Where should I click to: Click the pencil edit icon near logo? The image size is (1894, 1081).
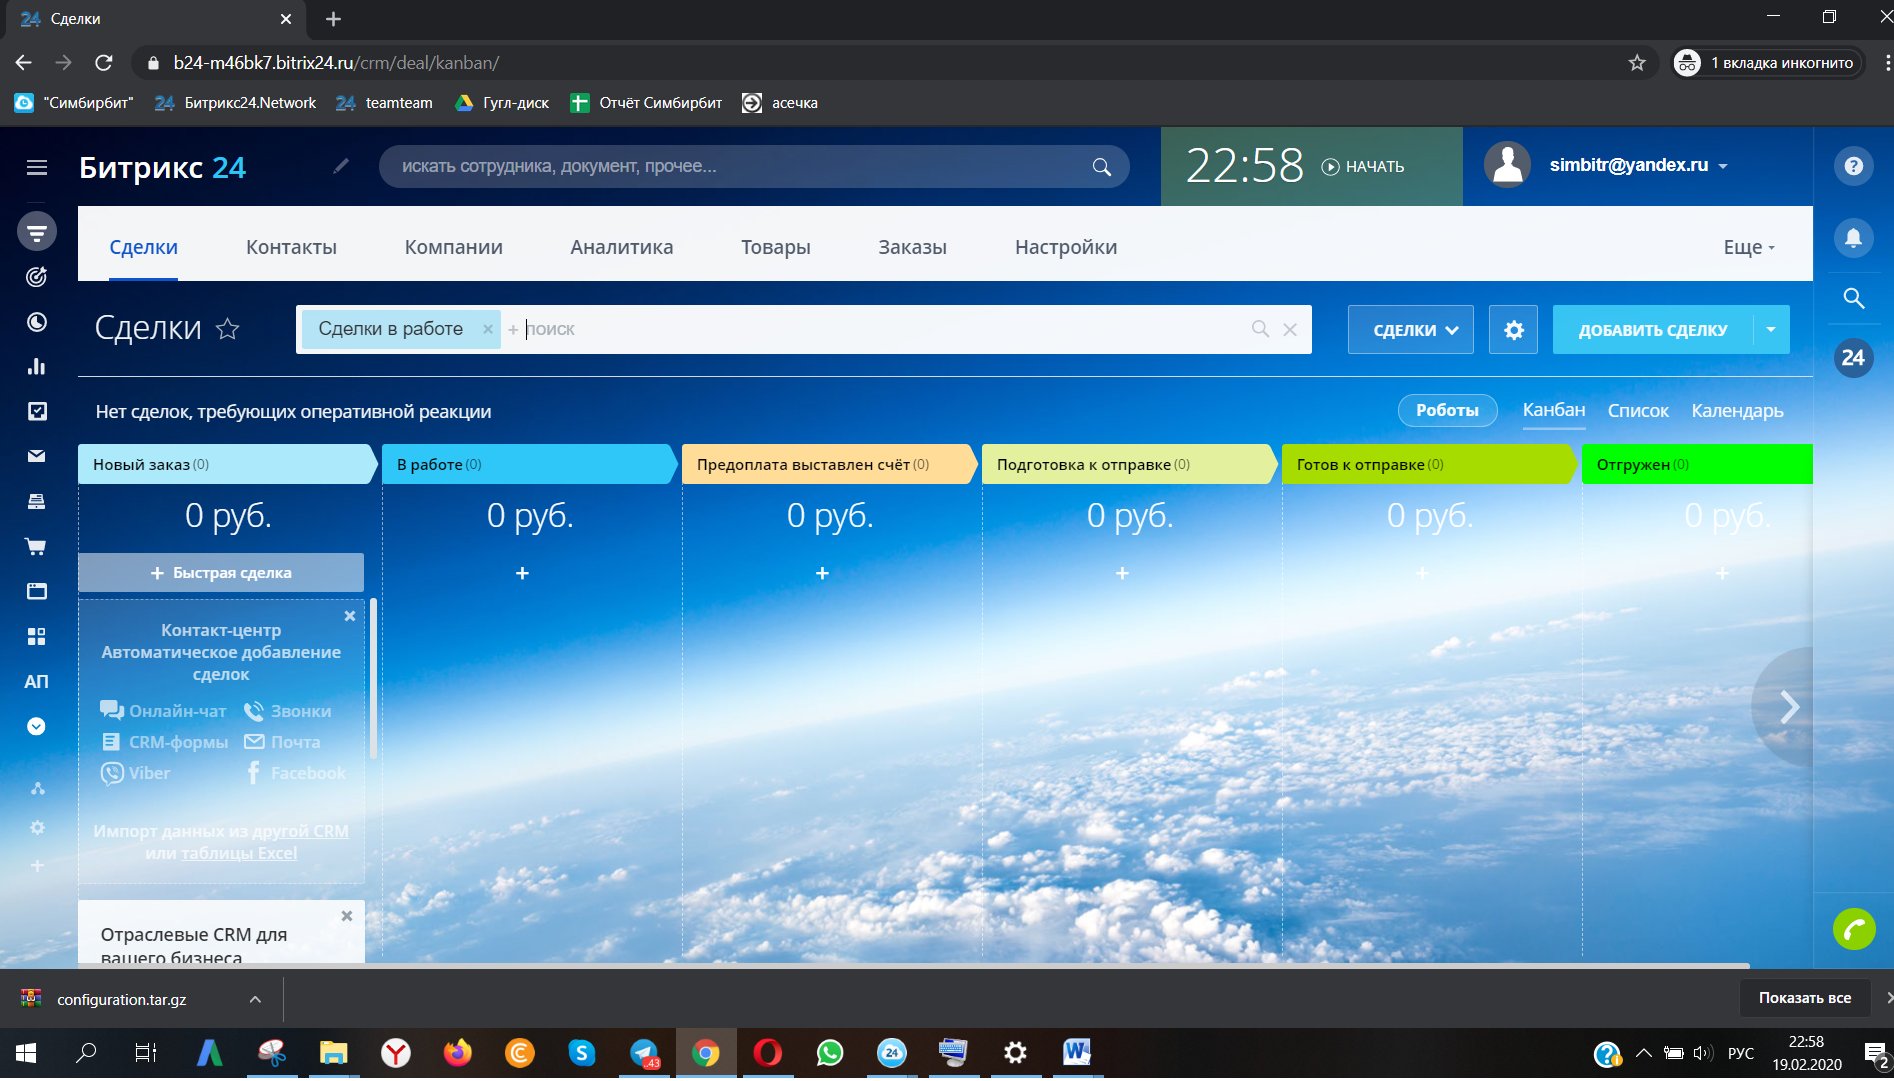click(x=341, y=166)
